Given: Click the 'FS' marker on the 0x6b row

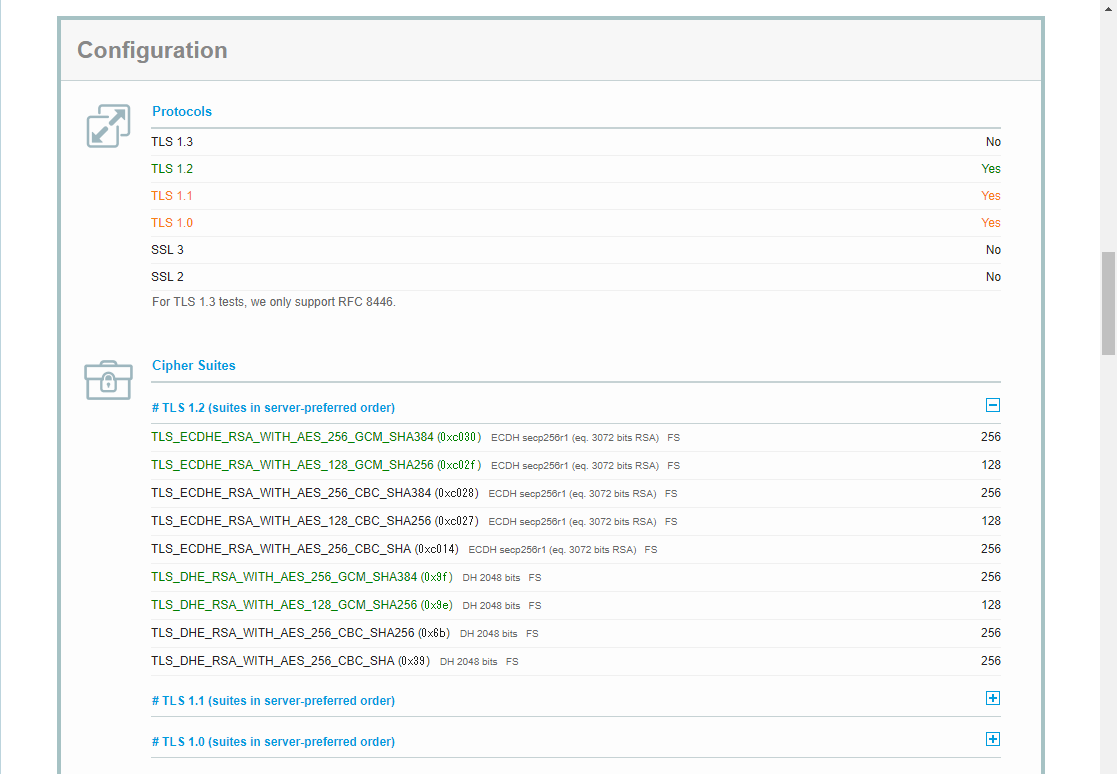Looking at the screenshot, I should [532, 634].
